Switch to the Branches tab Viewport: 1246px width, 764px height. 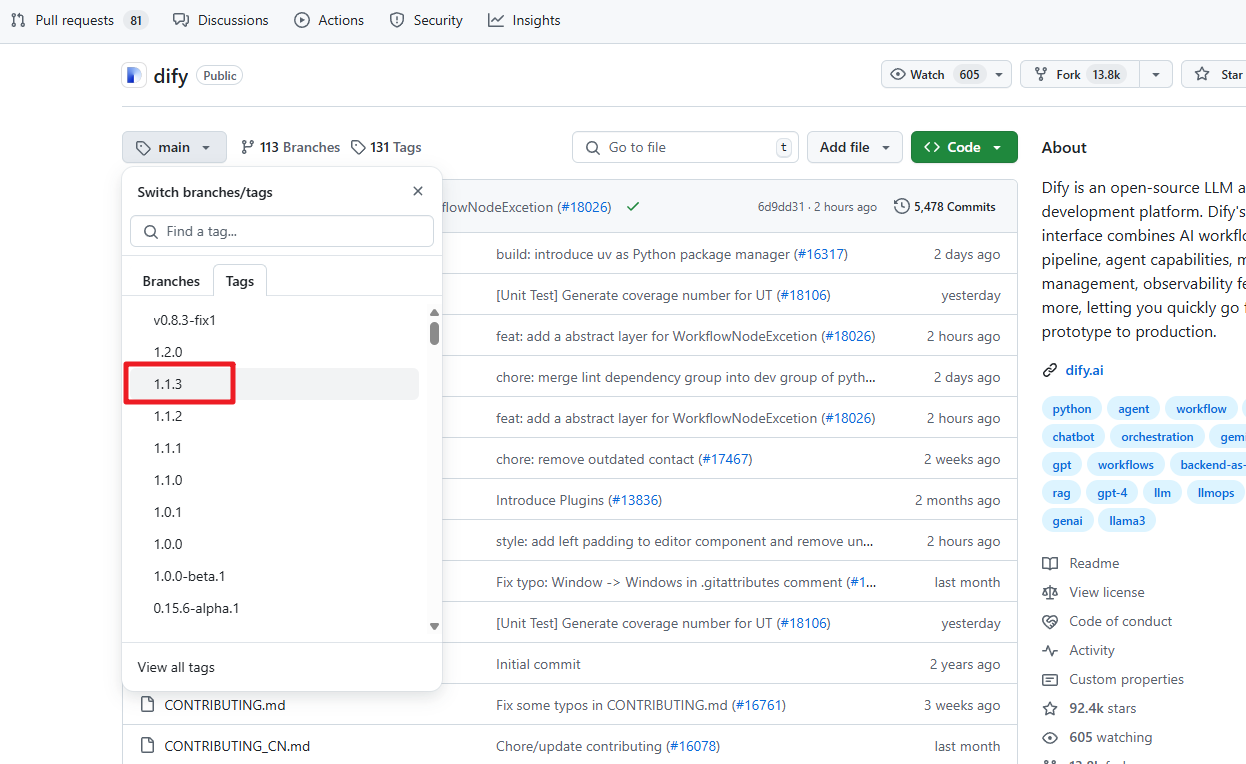171,281
